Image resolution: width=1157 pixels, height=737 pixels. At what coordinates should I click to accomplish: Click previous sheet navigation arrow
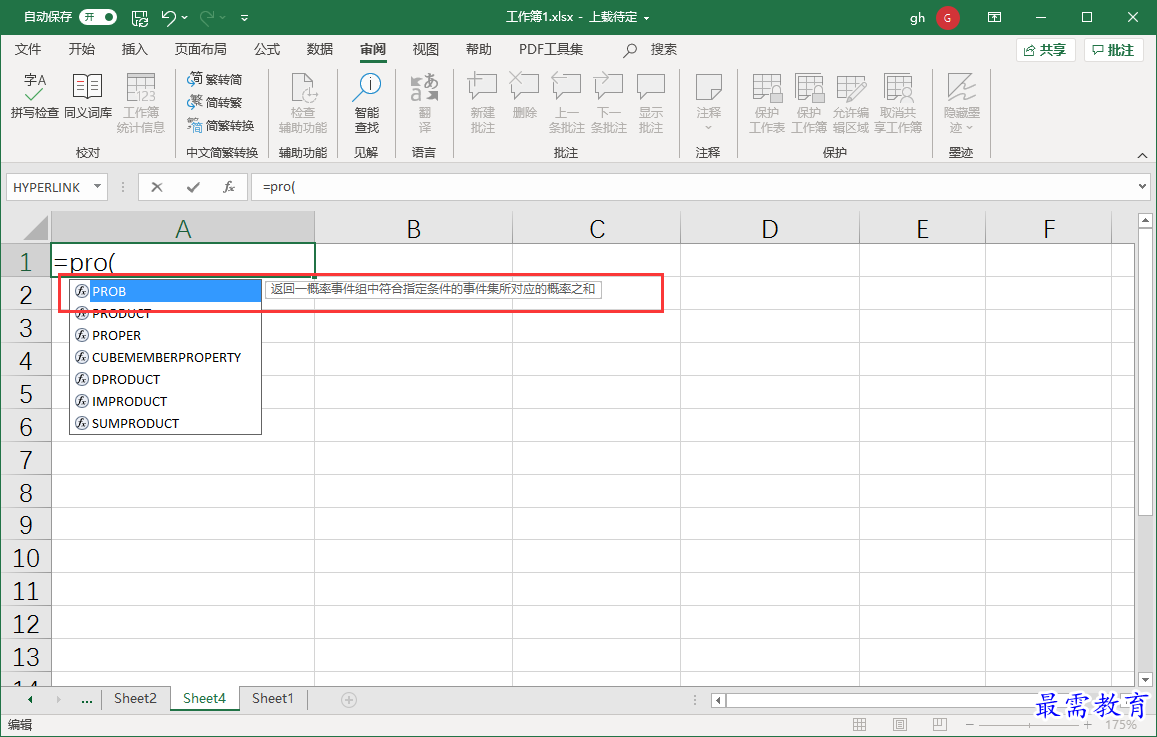click(30, 699)
